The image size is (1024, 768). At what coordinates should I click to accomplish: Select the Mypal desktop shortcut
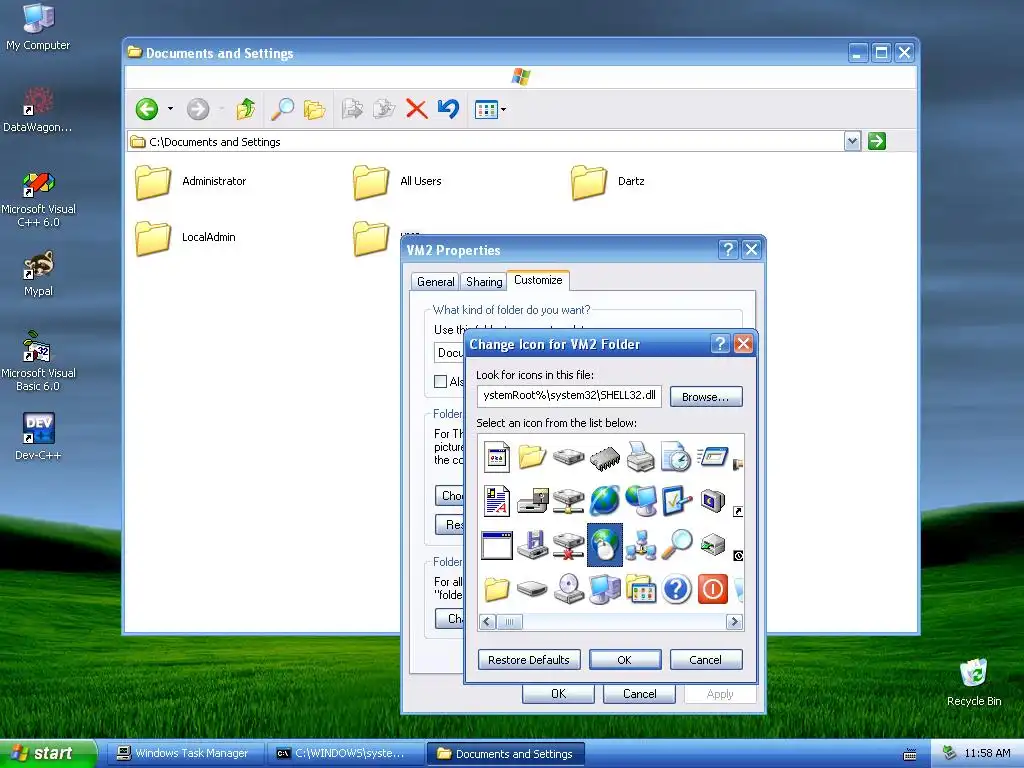click(38, 273)
